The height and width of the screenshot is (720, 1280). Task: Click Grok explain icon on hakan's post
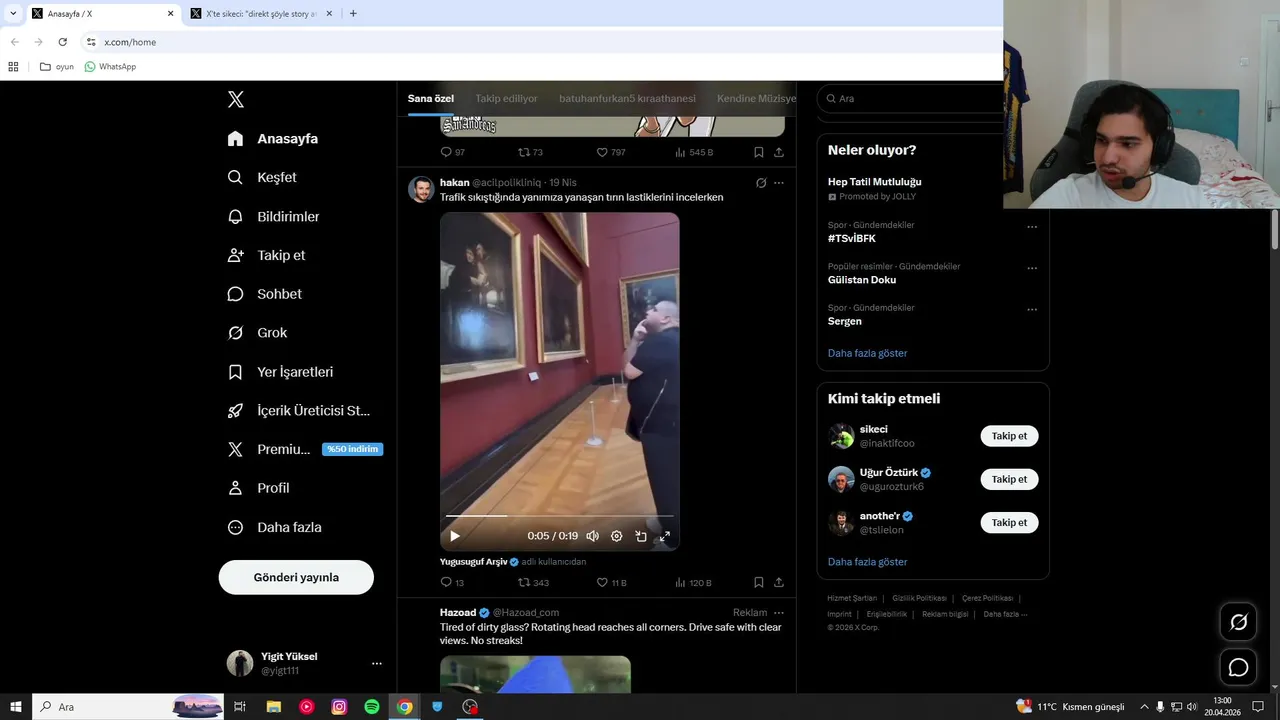click(x=761, y=183)
